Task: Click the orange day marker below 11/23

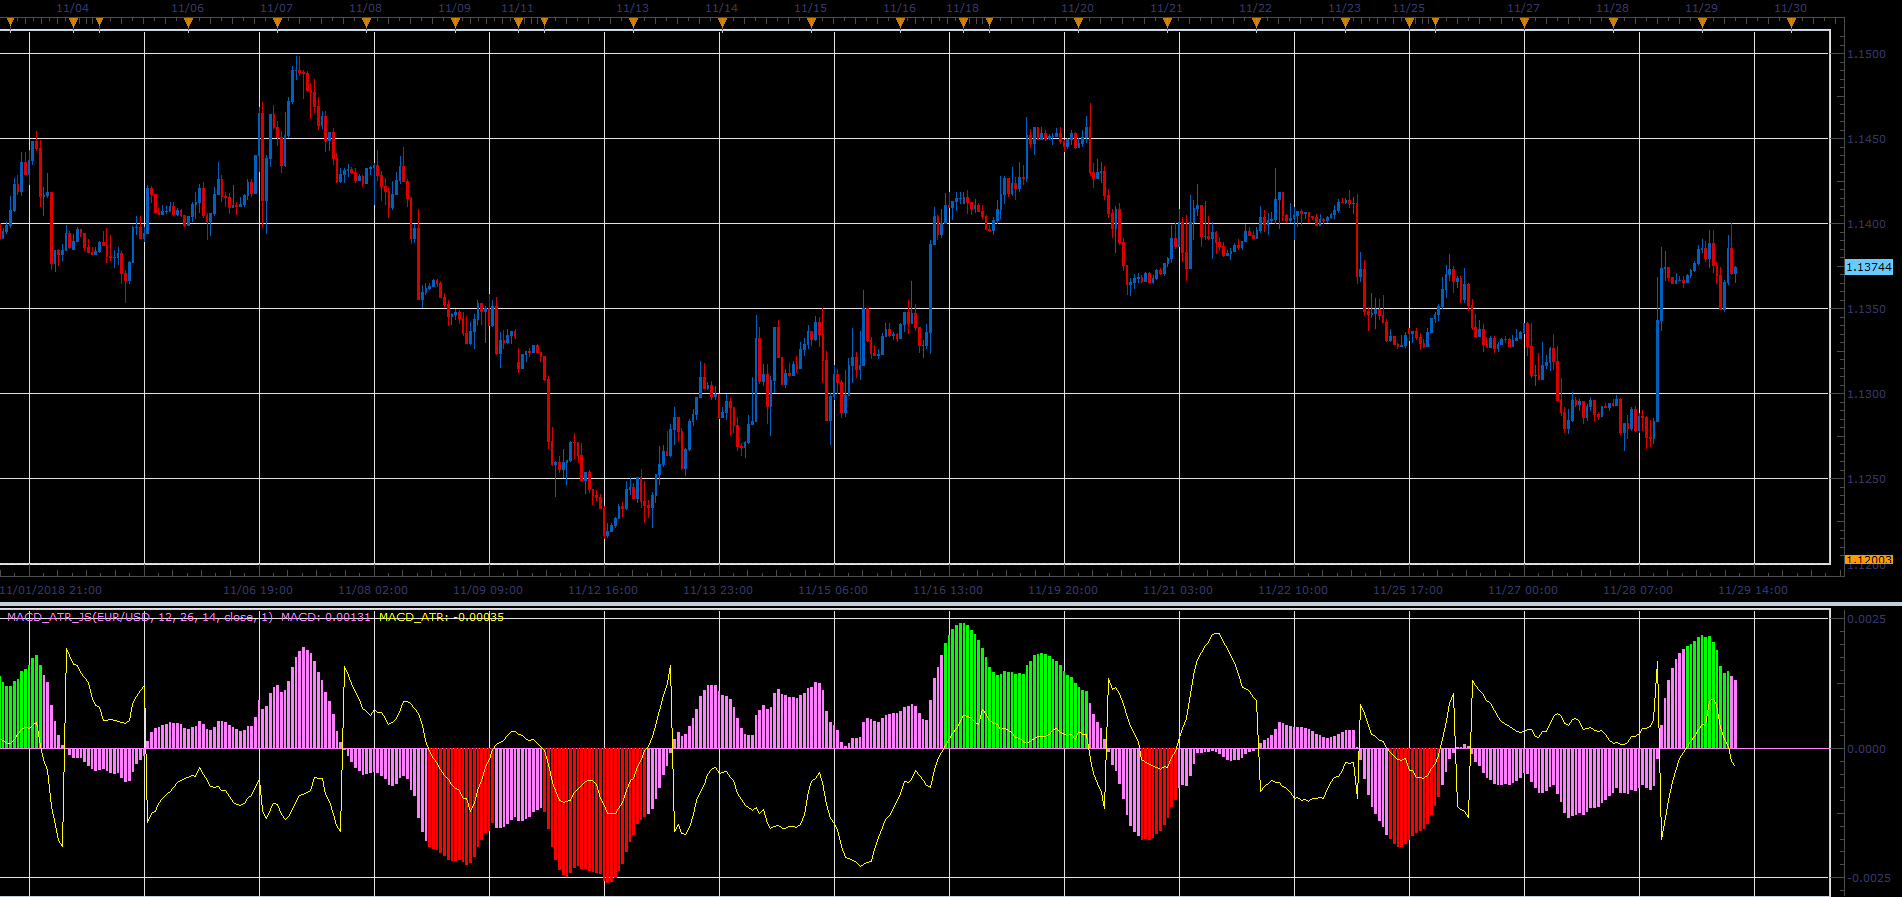Action: [x=1345, y=23]
